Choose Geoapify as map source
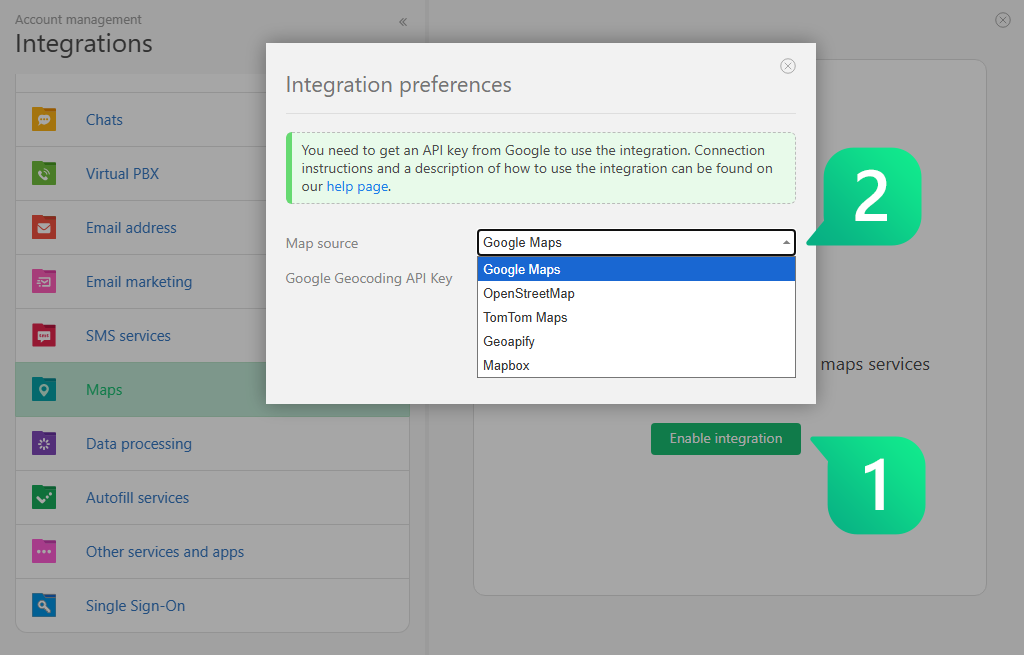The width and height of the screenshot is (1024, 655). (636, 342)
